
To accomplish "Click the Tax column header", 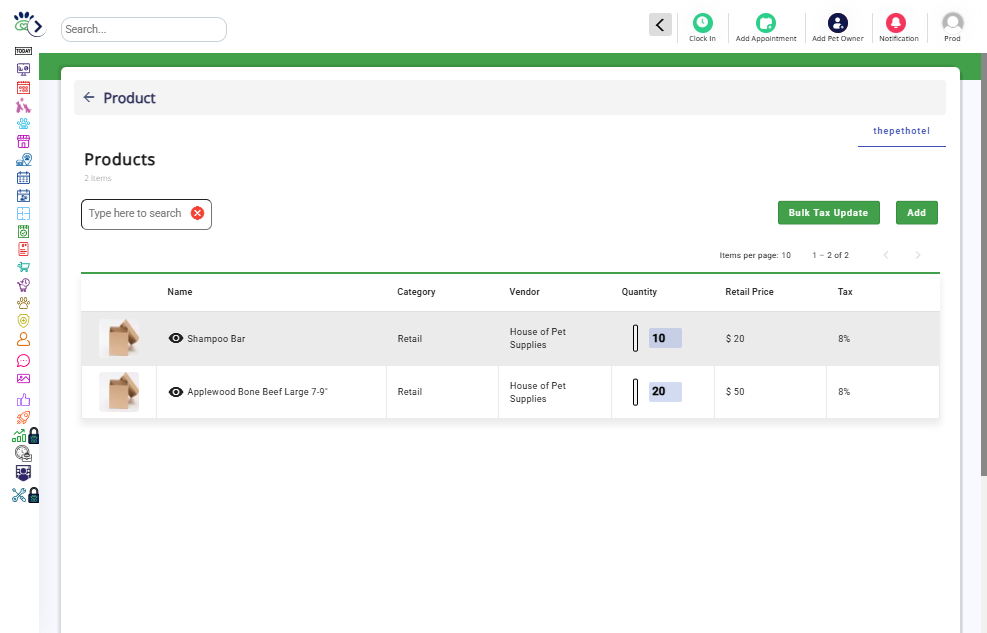I will pyautogui.click(x=845, y=292).
